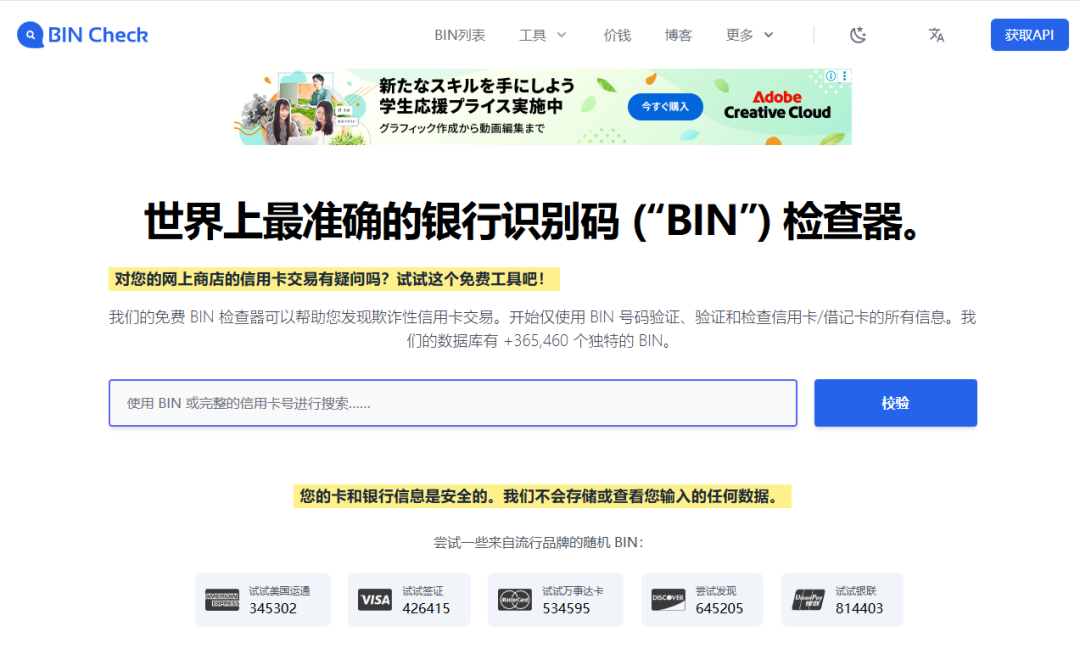This screenshot has width=1080, height=671.
Task: Open the language switcher icon
Action: (x=936, y=34)
